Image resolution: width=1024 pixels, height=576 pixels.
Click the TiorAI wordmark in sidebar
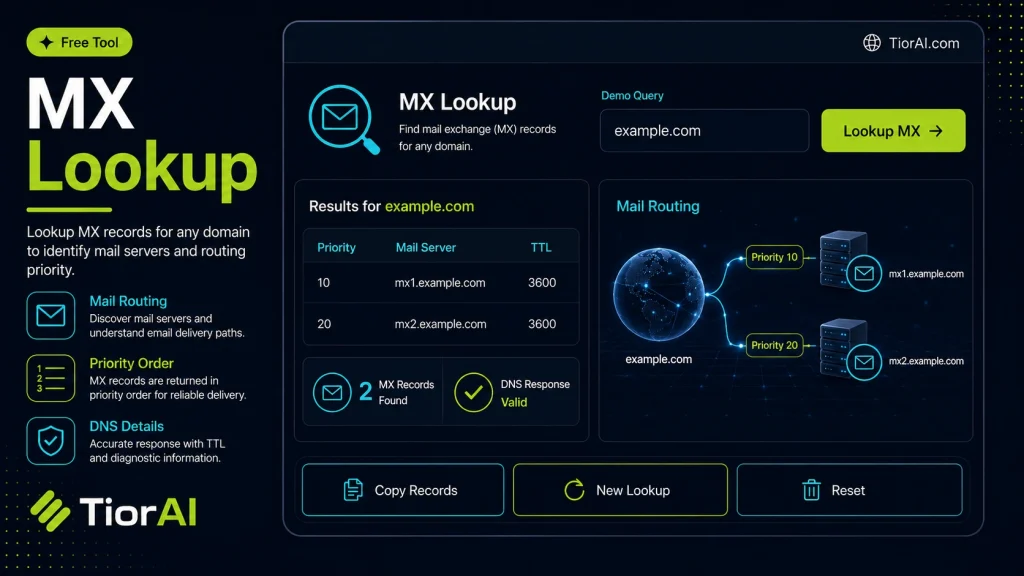click(138, 511)
